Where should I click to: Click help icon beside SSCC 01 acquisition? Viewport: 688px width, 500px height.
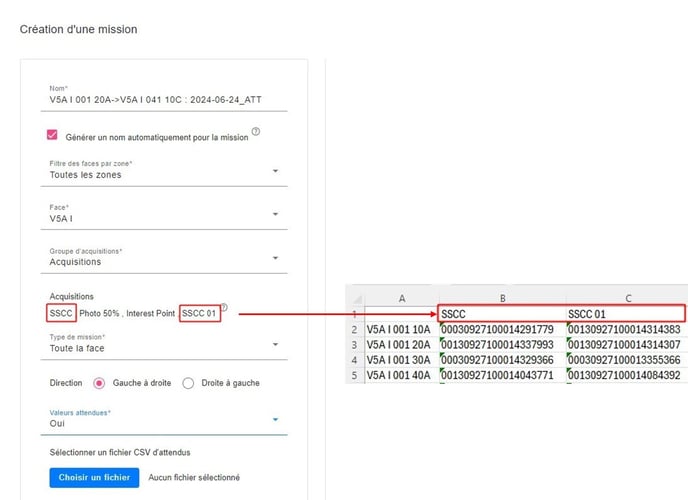[x=224, y=308]
